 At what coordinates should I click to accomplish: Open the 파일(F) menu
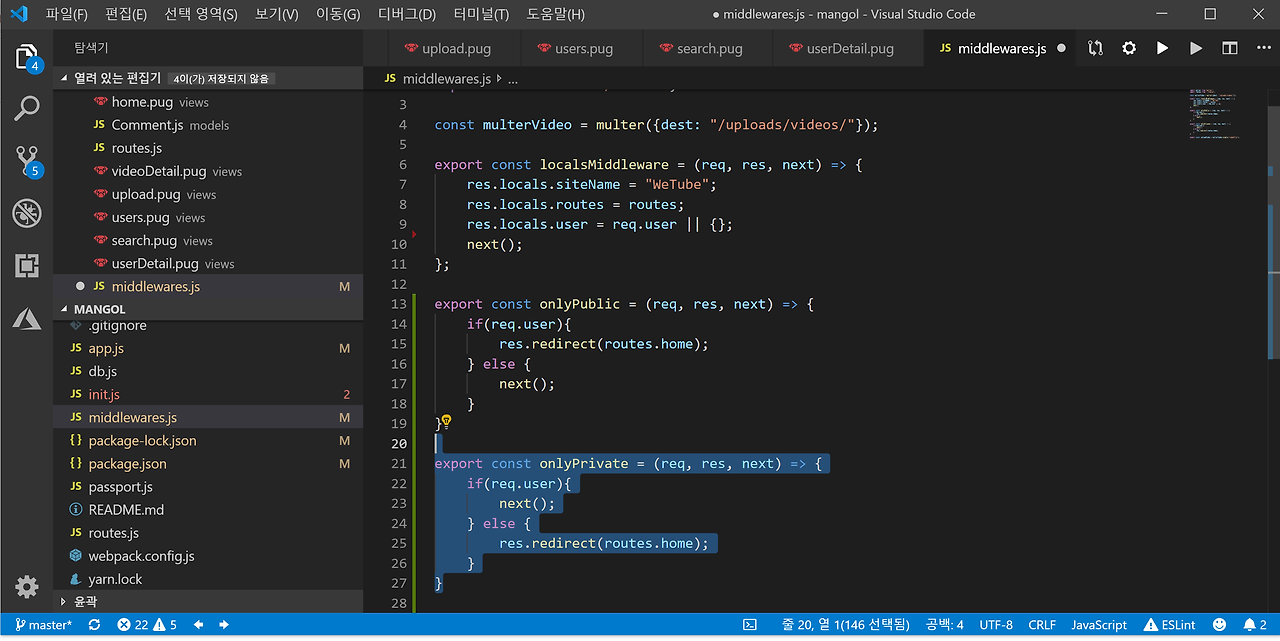[x=66, y=14]
